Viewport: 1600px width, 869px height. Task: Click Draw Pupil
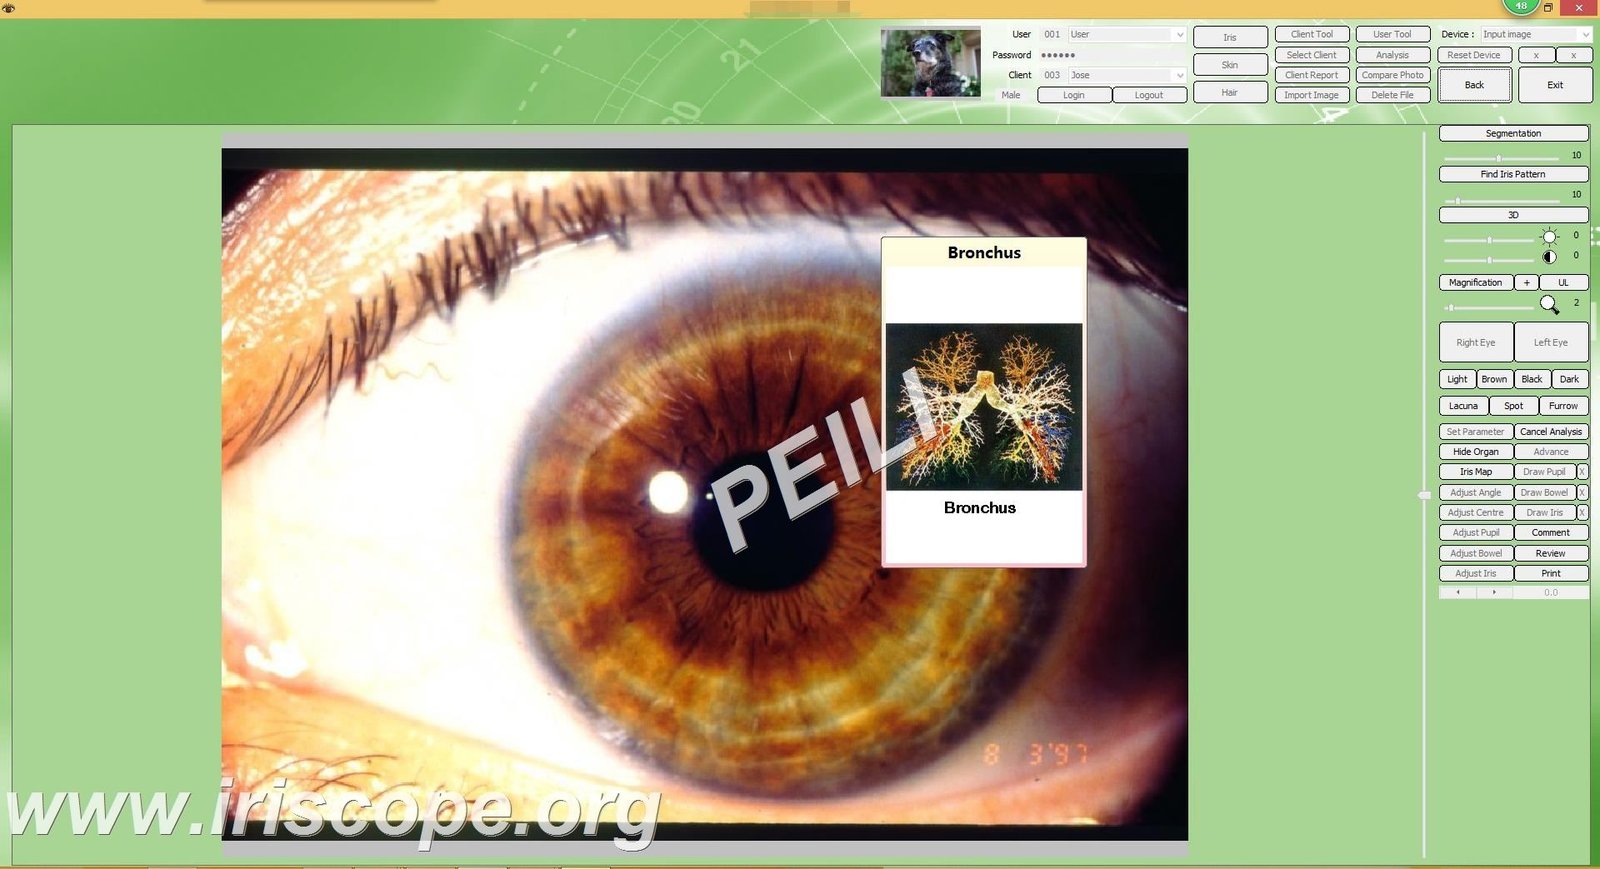(1545, 472)
